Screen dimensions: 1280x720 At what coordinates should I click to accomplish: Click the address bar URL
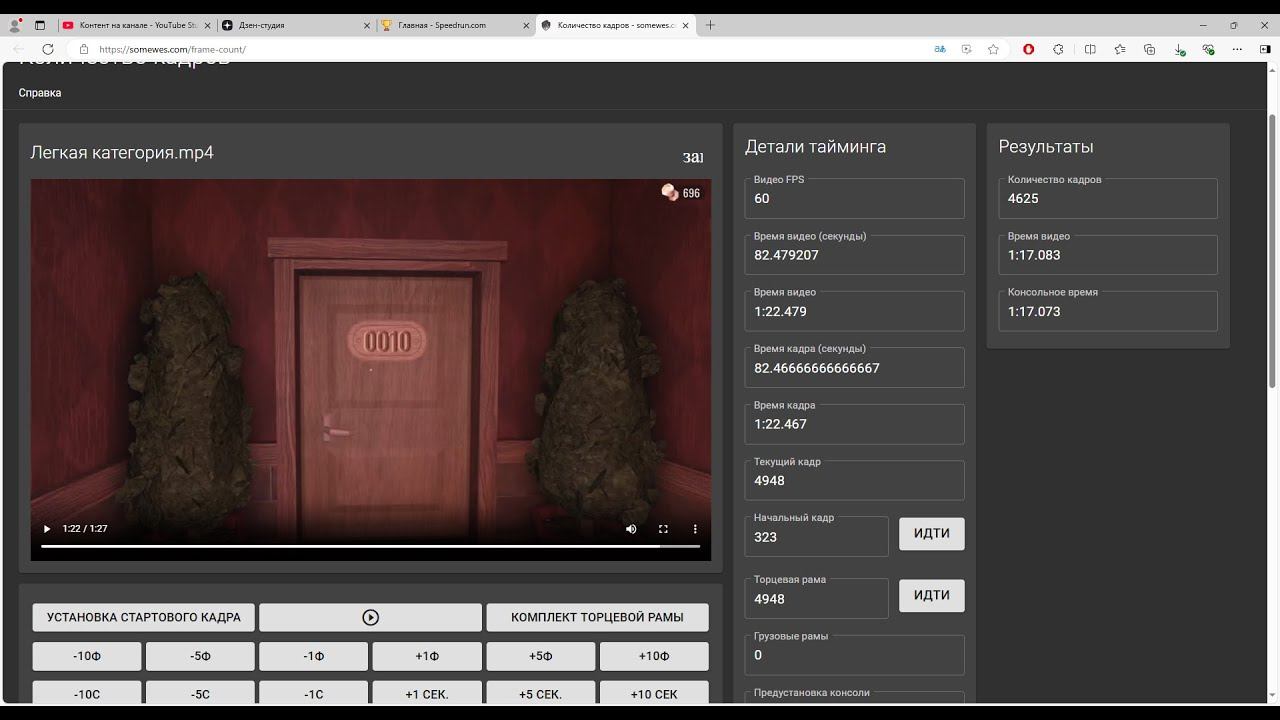tap(172, 49)
